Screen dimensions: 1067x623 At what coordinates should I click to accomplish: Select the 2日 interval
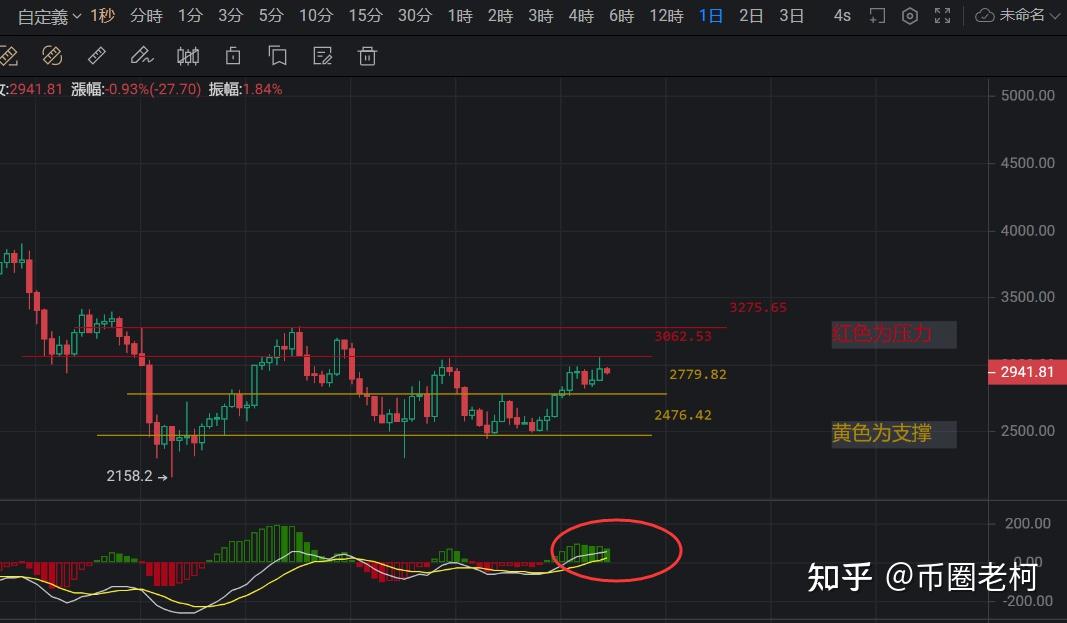pos(751,16)
